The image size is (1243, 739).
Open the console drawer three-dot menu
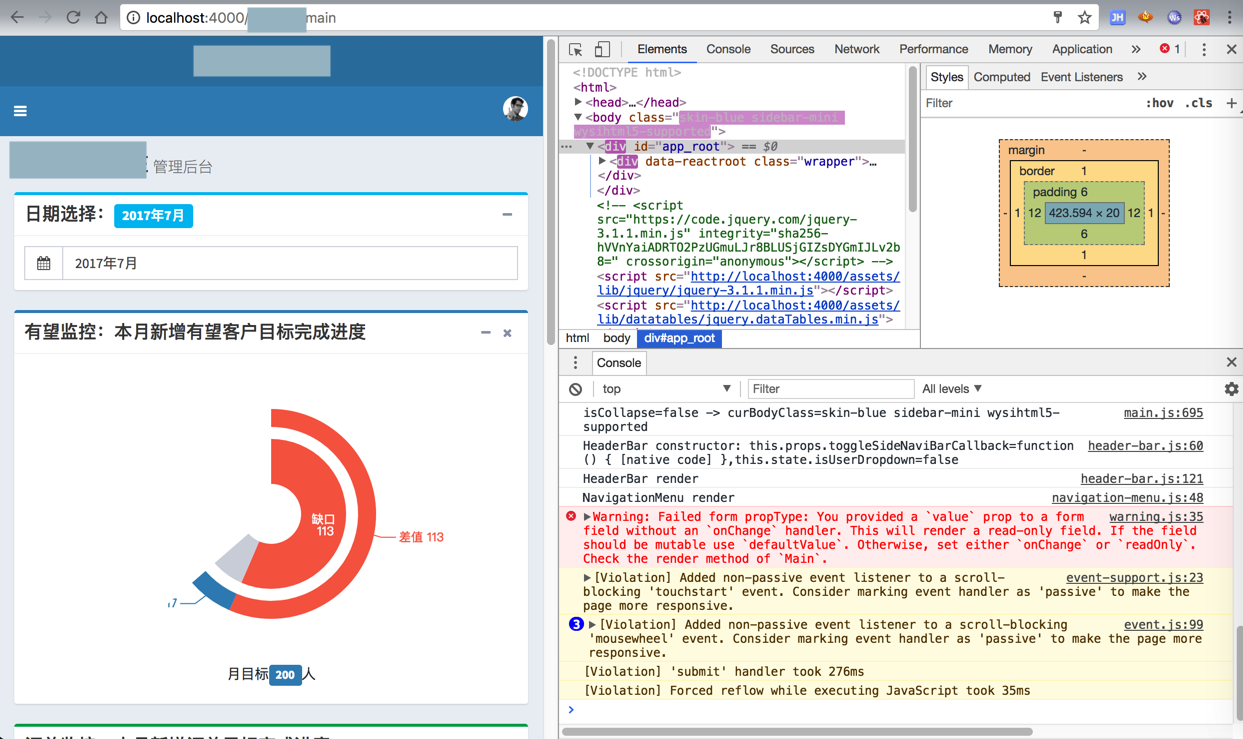coord(575,363)
